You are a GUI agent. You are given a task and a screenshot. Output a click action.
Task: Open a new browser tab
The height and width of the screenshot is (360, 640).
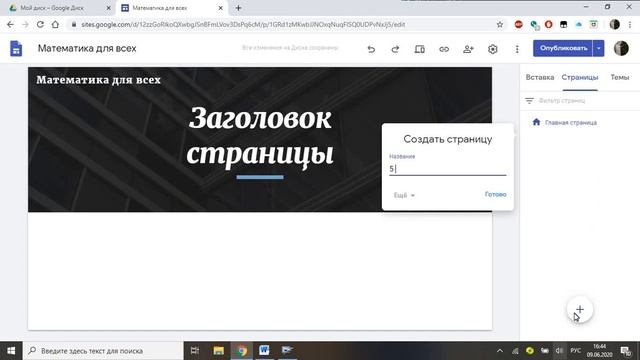(238, 8)
